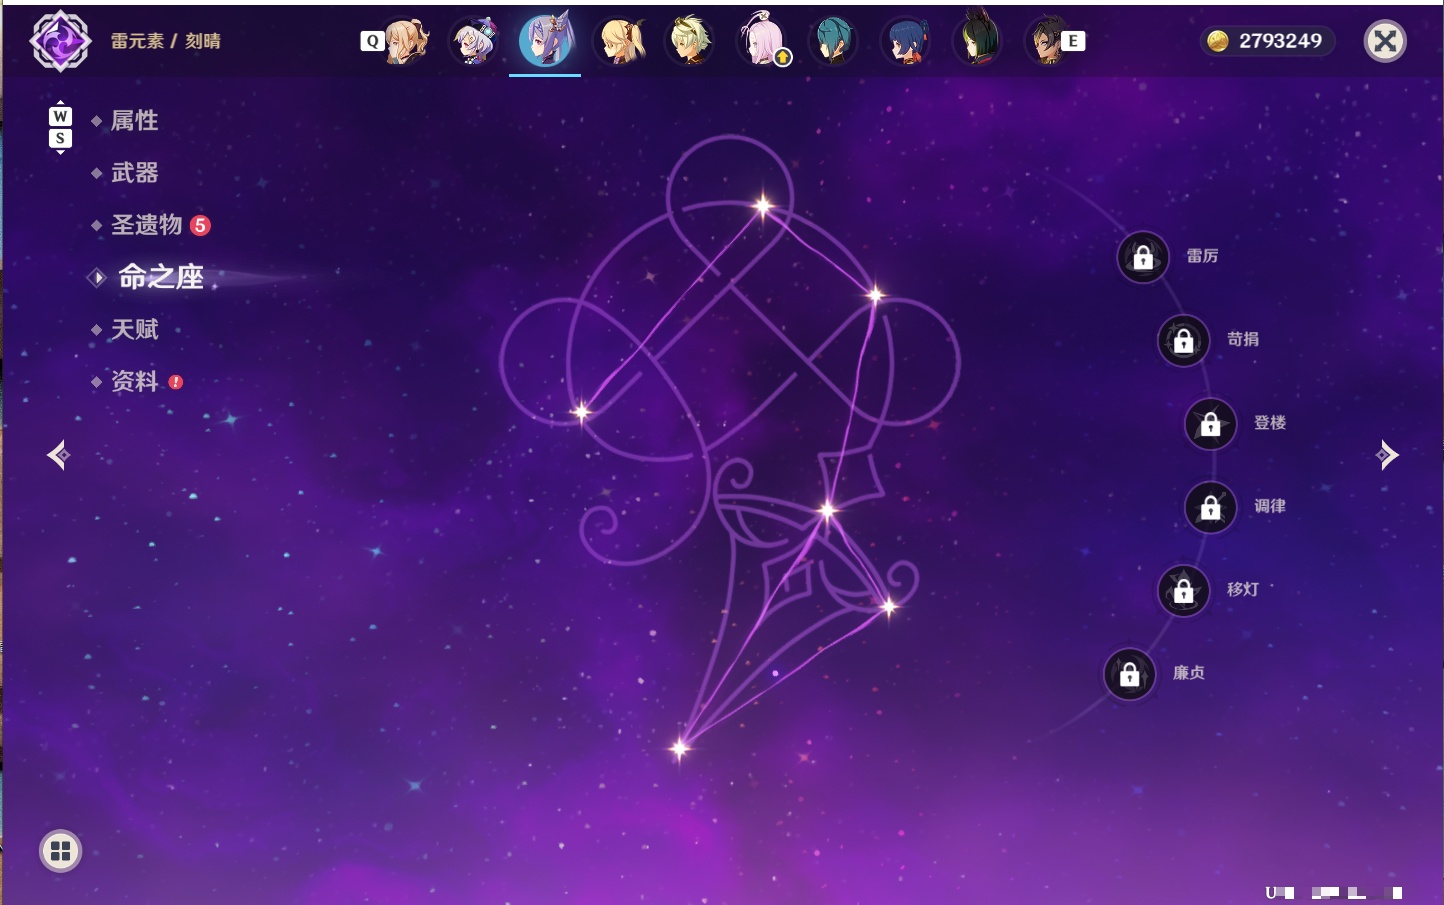Image resolution: width=1444 pixels, height=905 pixels.
Task: Select the pink-haired avatar with upgrade arrow
Action: point(763,41)
